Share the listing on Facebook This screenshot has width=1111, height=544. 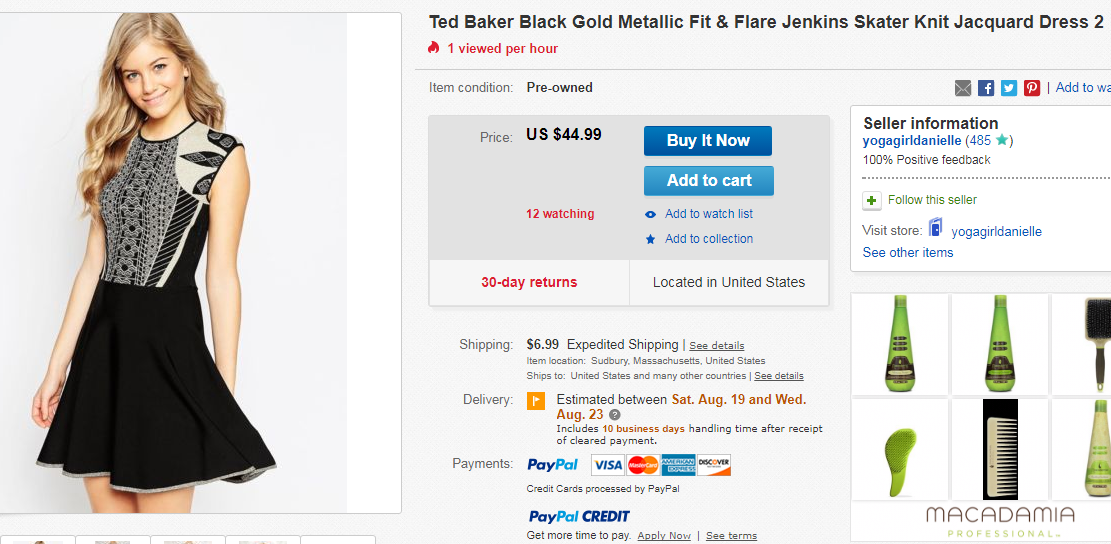click(x=986, y=88)
